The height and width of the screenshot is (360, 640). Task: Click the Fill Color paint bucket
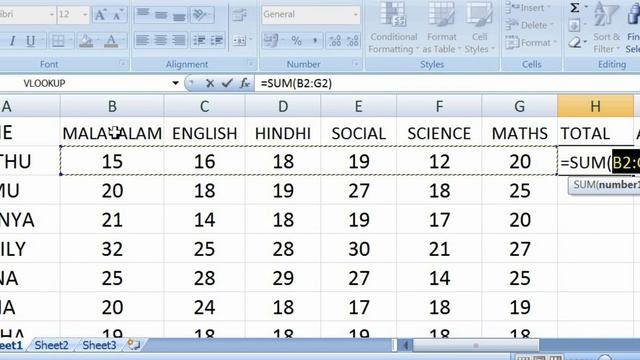coord(86,41)
